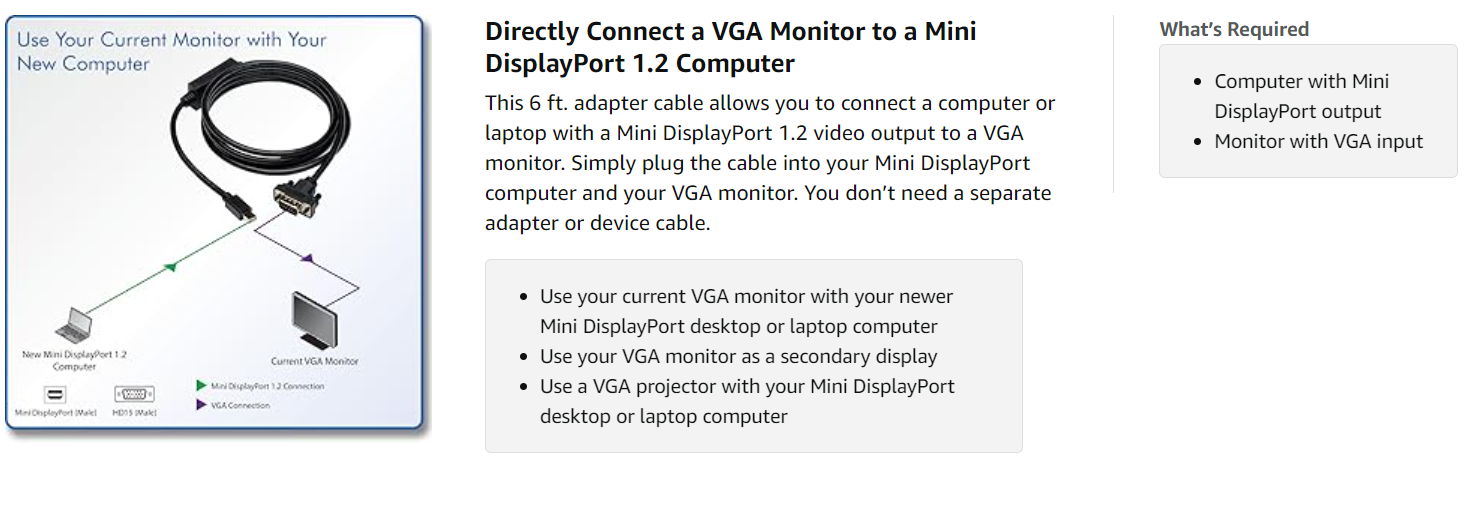Click the purple arrow on the VGA line
This screenshot has width=1471, height=511.
click(x=307, y=258)
